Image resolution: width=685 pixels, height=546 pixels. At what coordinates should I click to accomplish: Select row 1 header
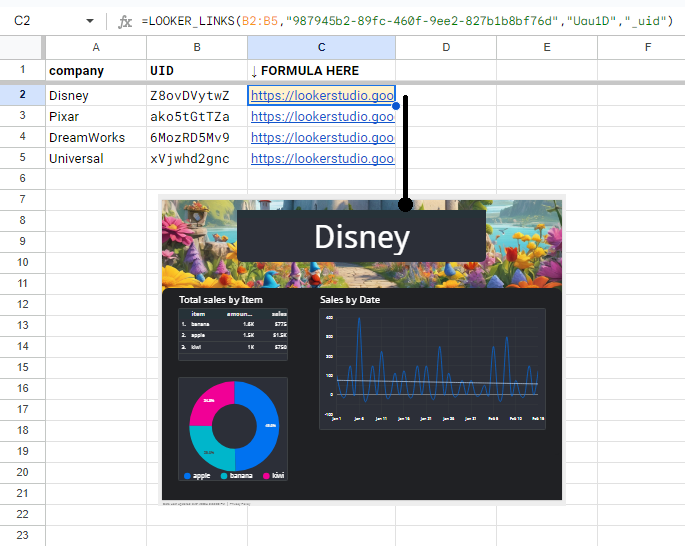pos(22,70)
